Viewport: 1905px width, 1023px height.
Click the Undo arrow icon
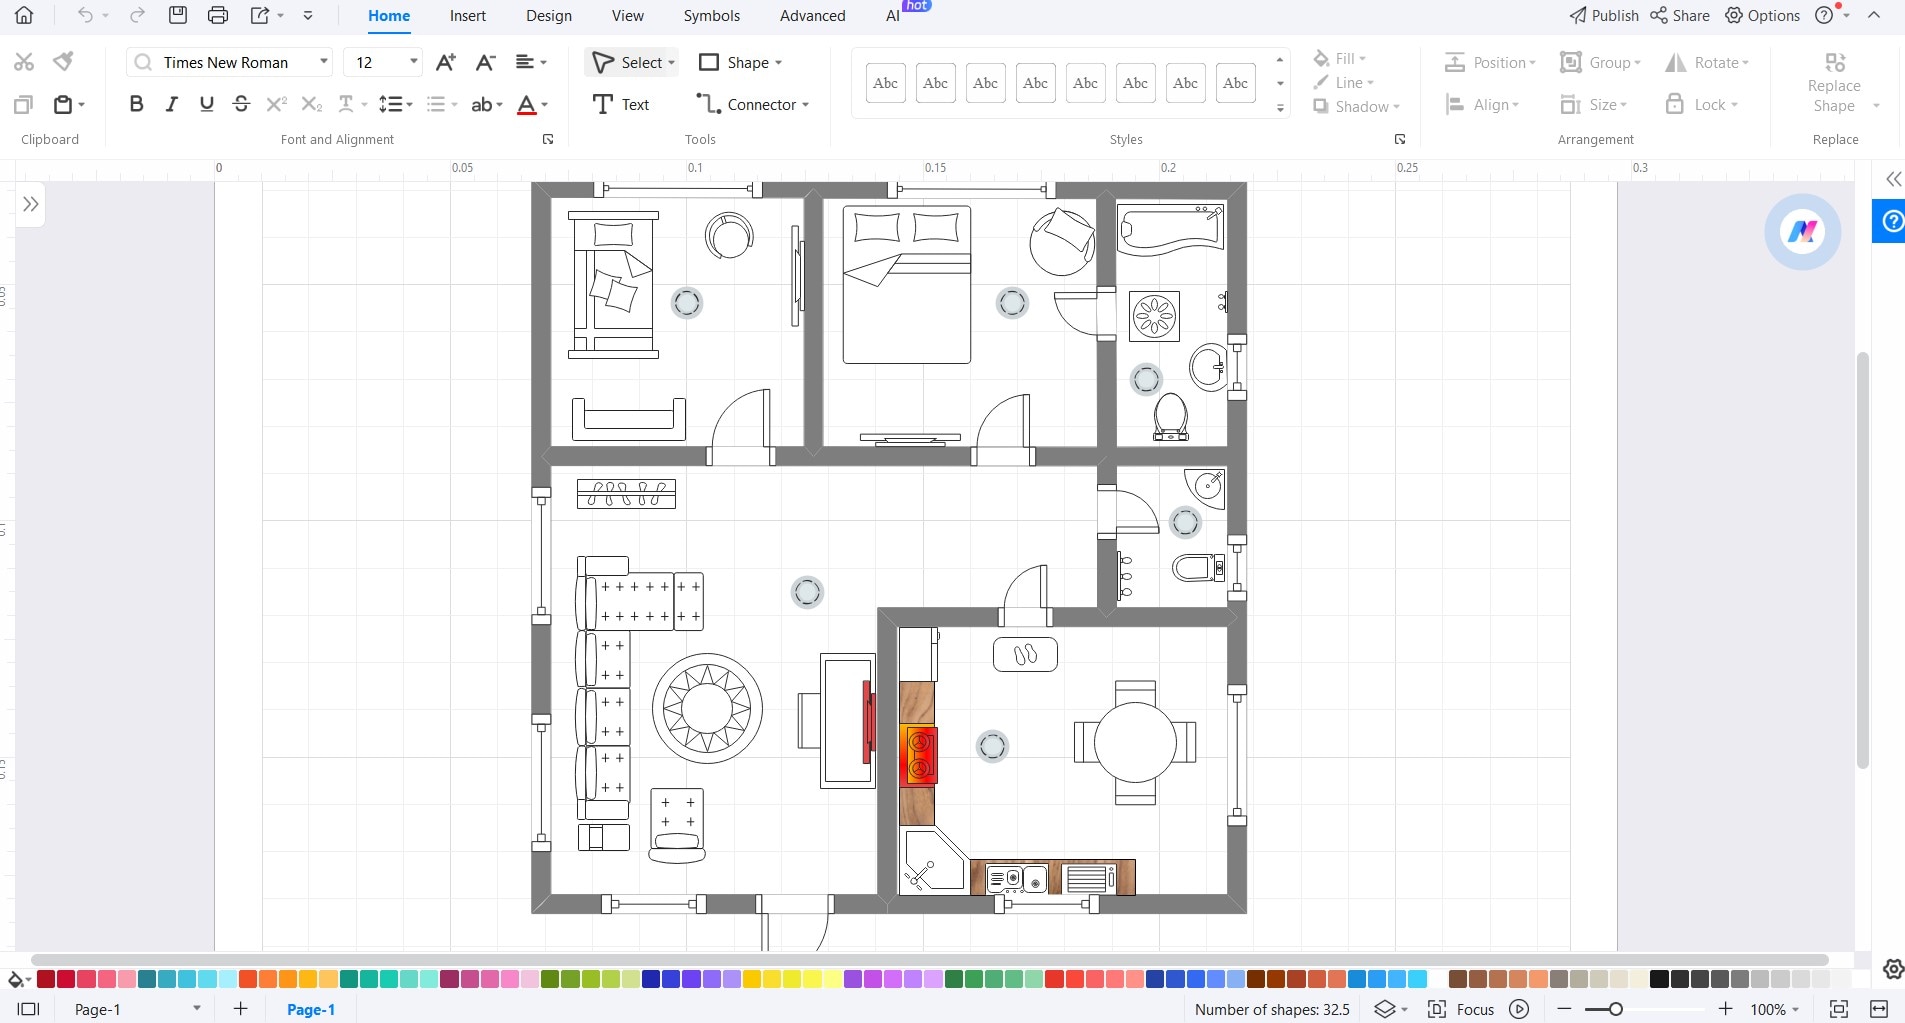click(86, 15)
